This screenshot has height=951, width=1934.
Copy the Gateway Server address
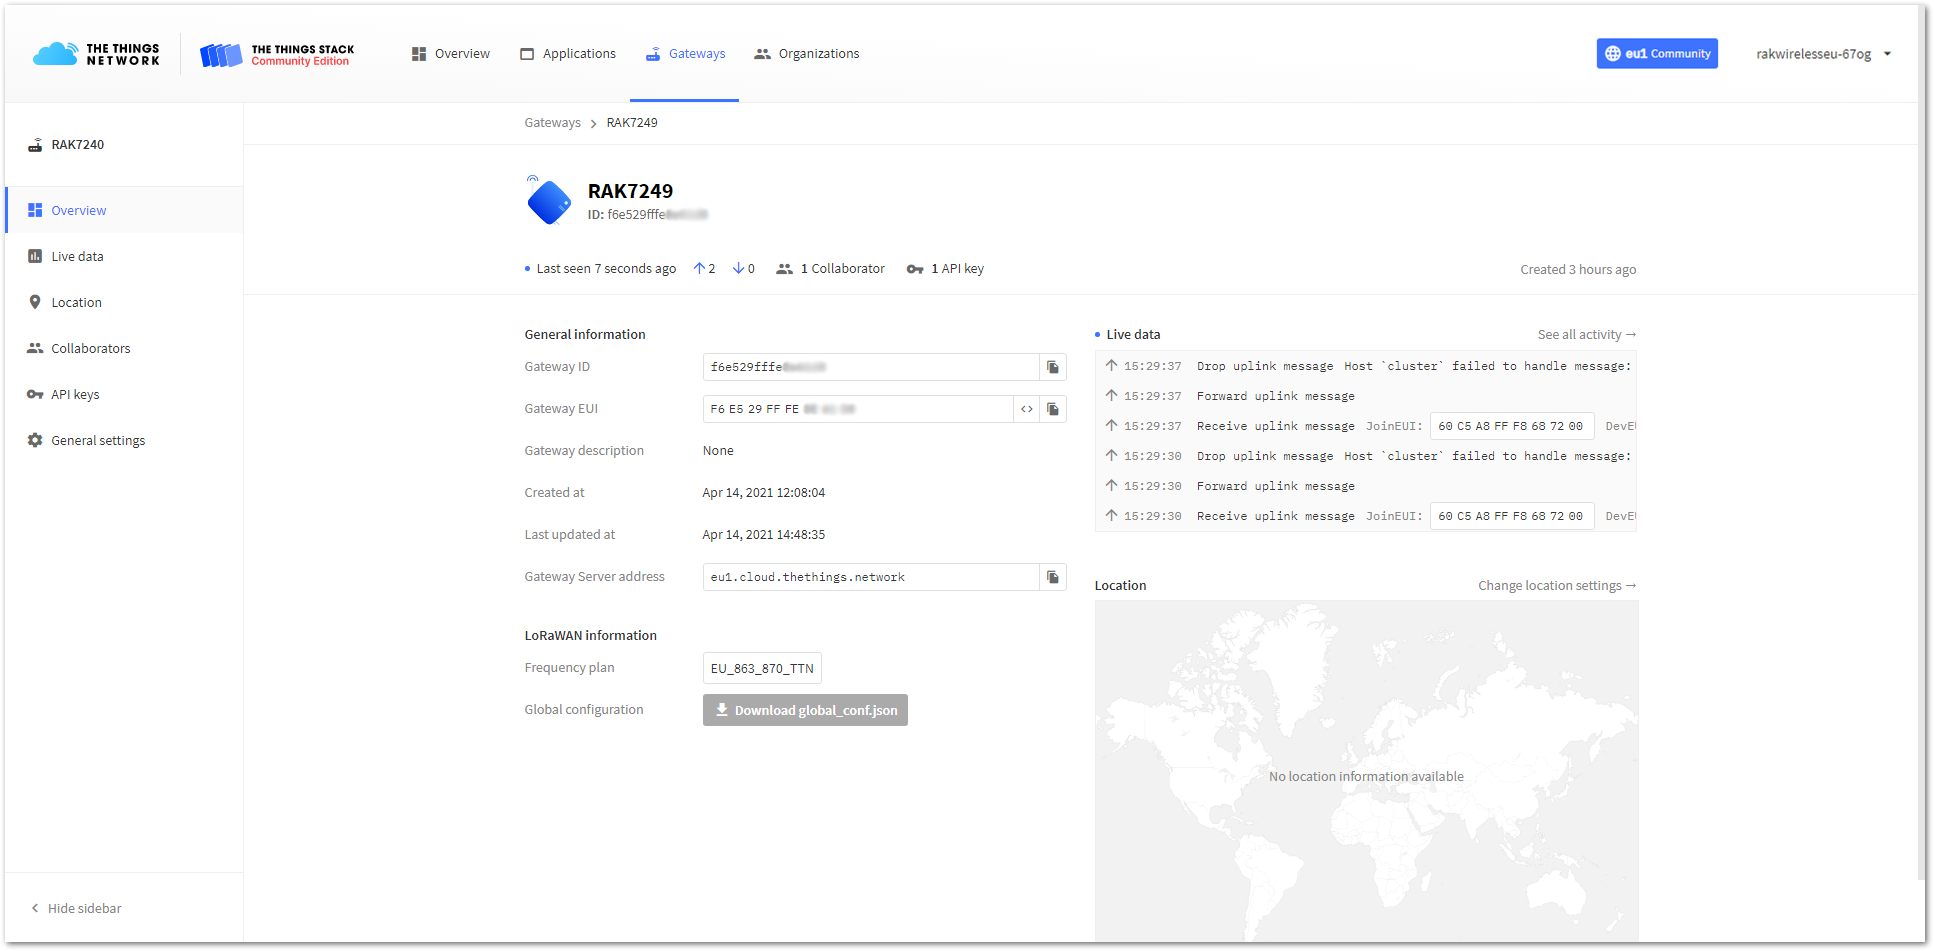click(x=1053, y=577)
